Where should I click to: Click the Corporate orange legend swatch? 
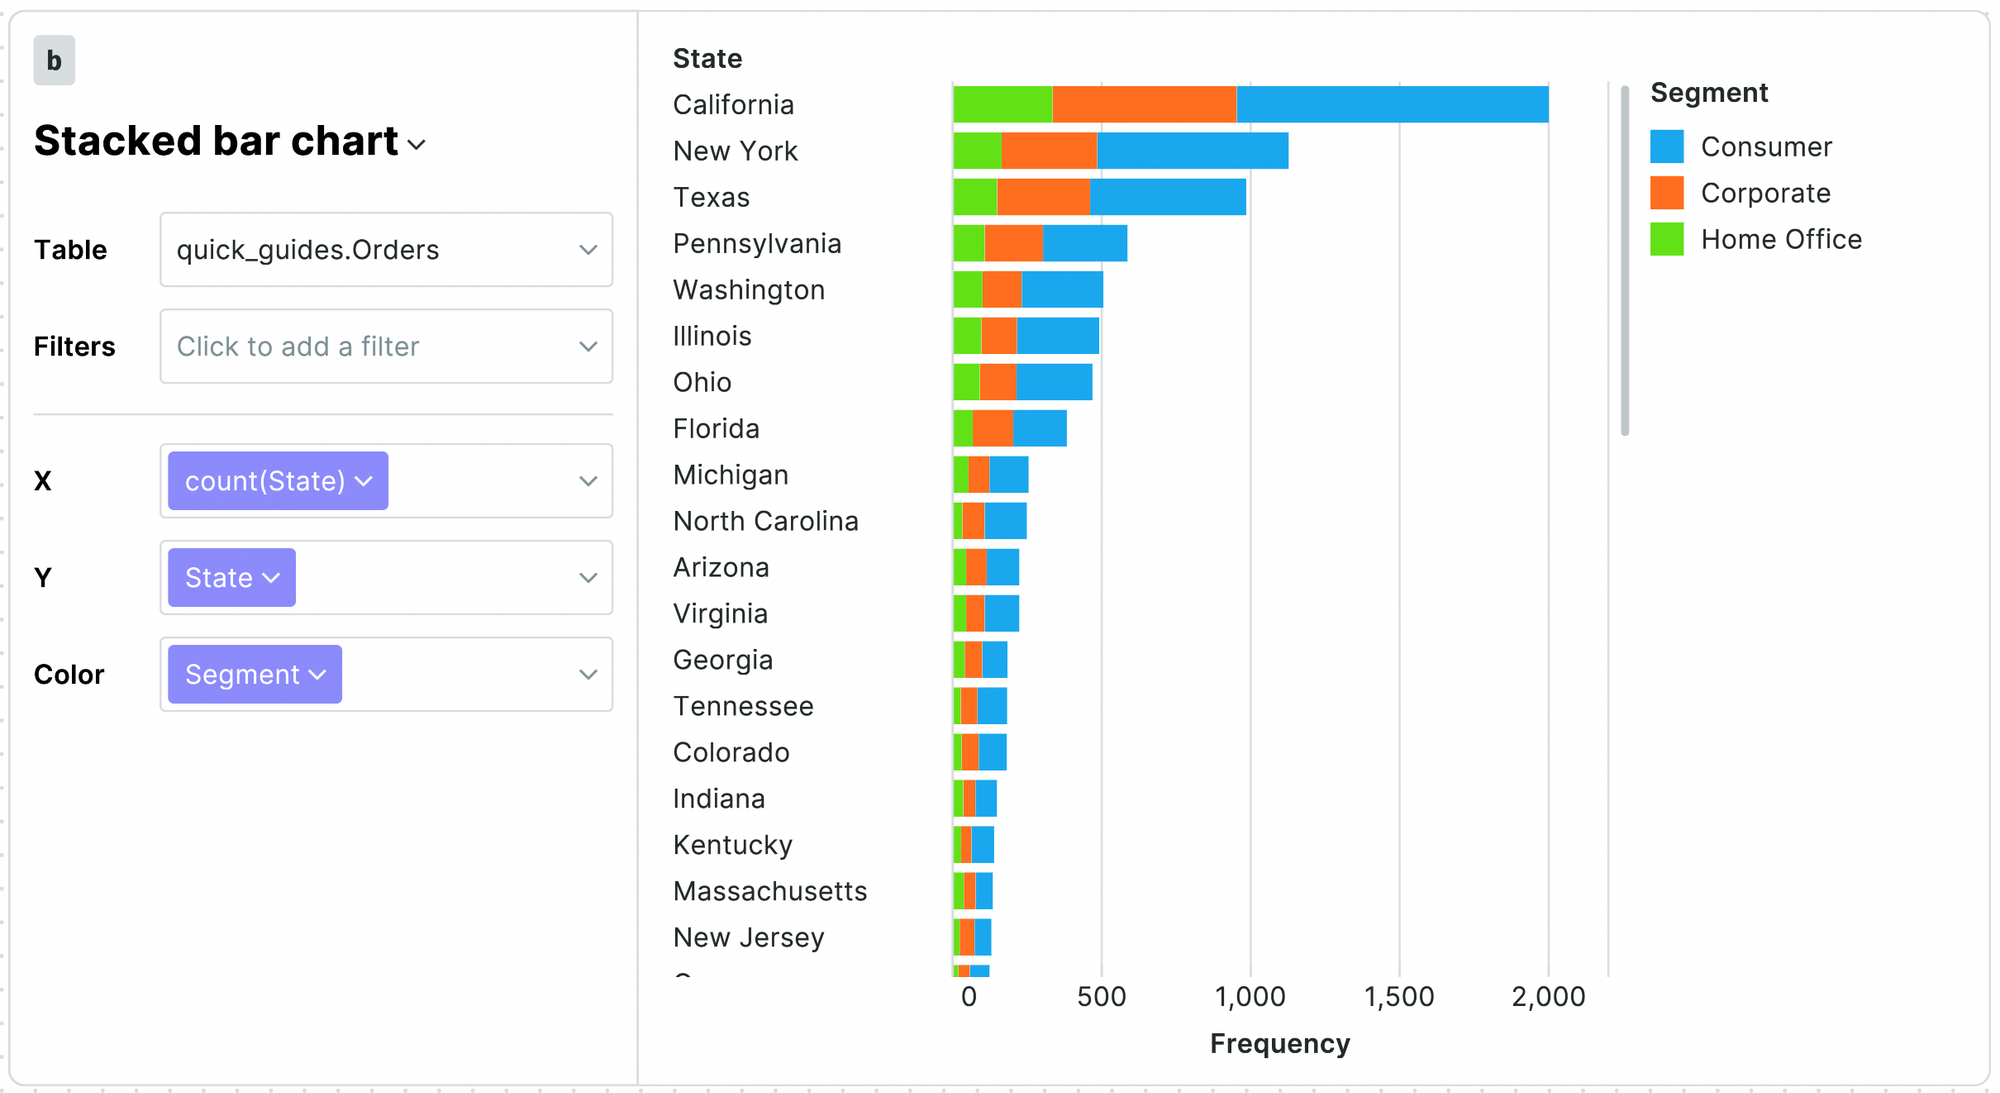(1666, 193)
